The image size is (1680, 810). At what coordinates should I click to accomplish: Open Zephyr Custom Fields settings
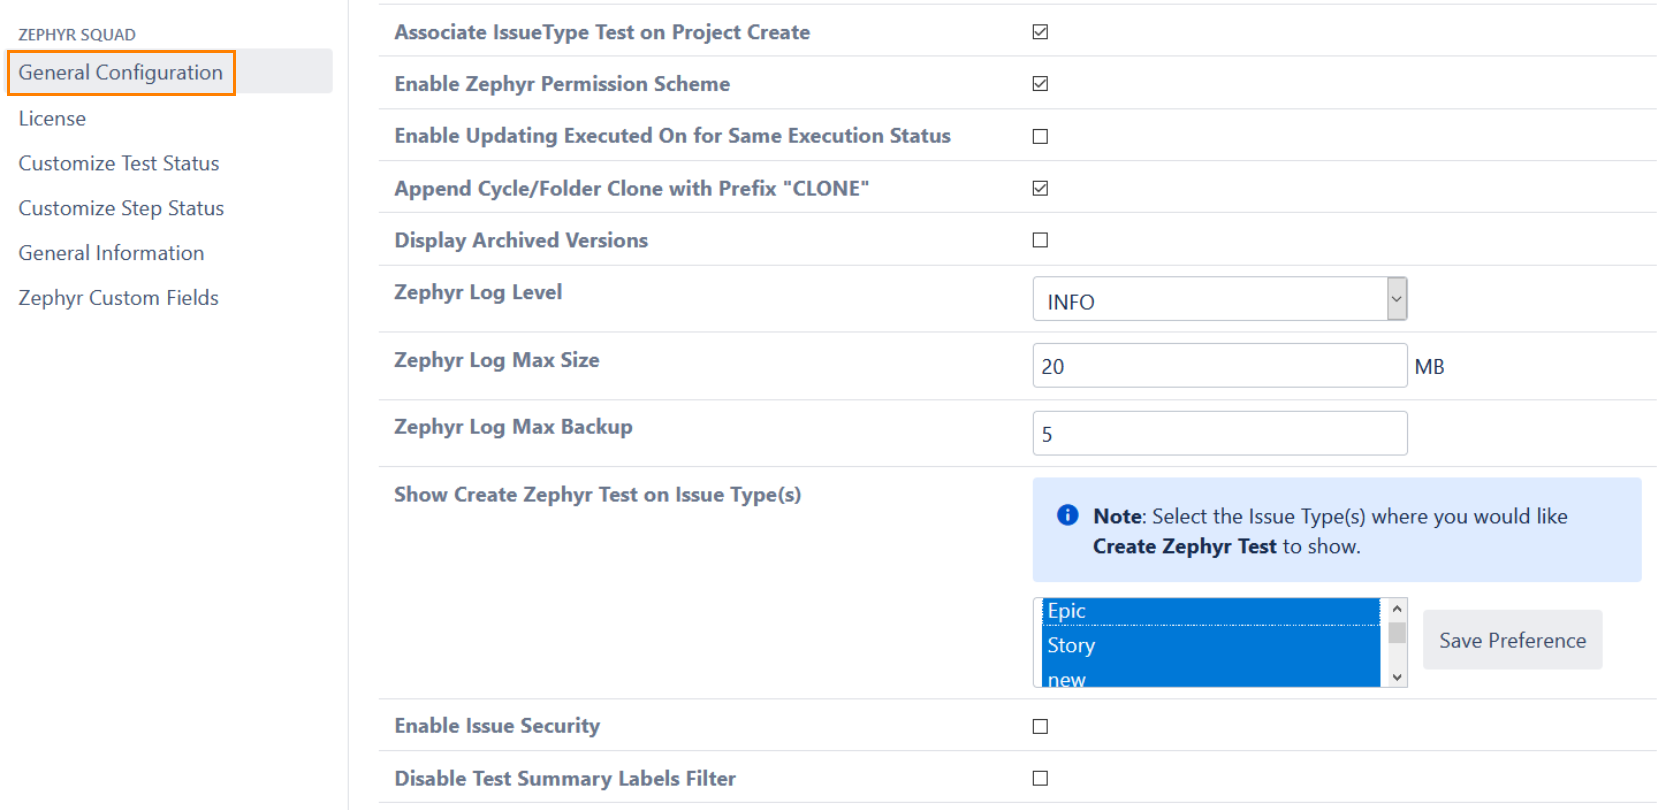118,297
